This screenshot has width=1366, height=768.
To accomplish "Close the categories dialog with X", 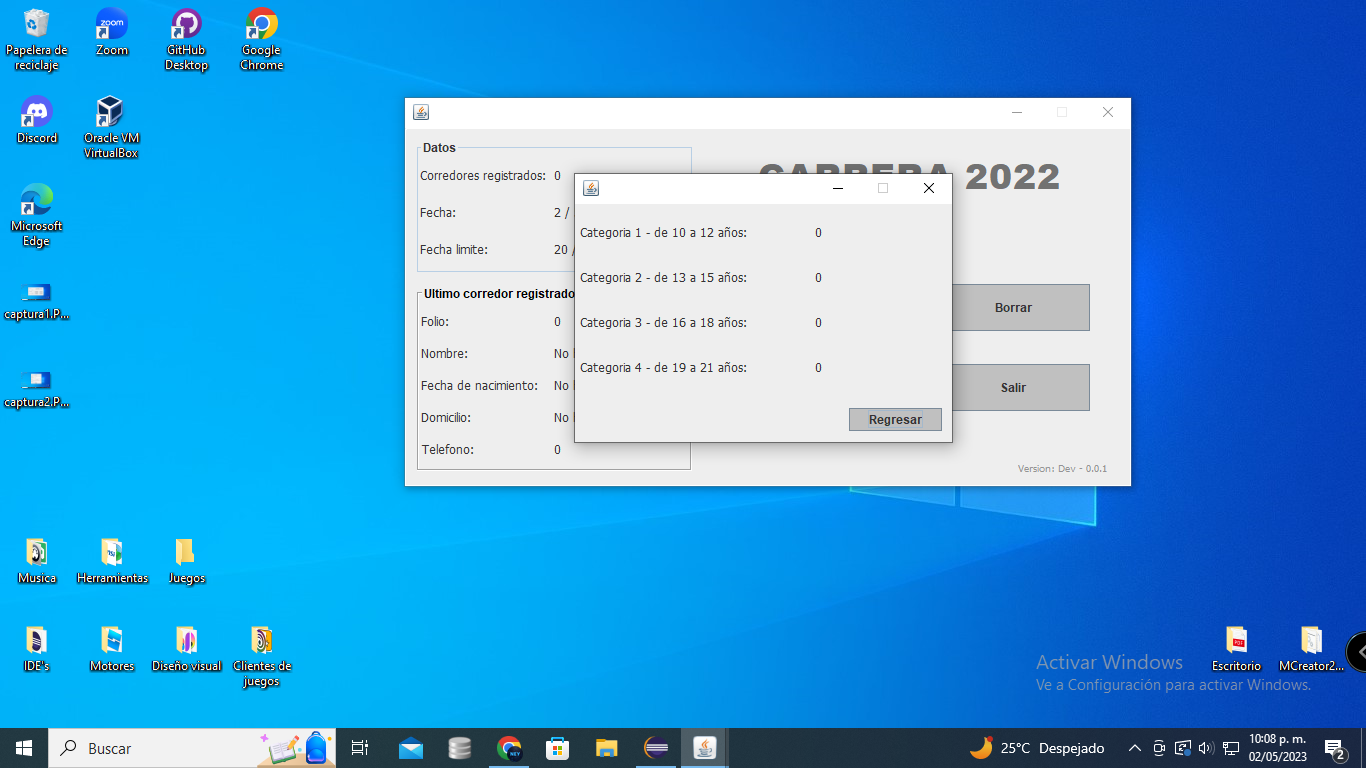I will [x=928, y=188].
